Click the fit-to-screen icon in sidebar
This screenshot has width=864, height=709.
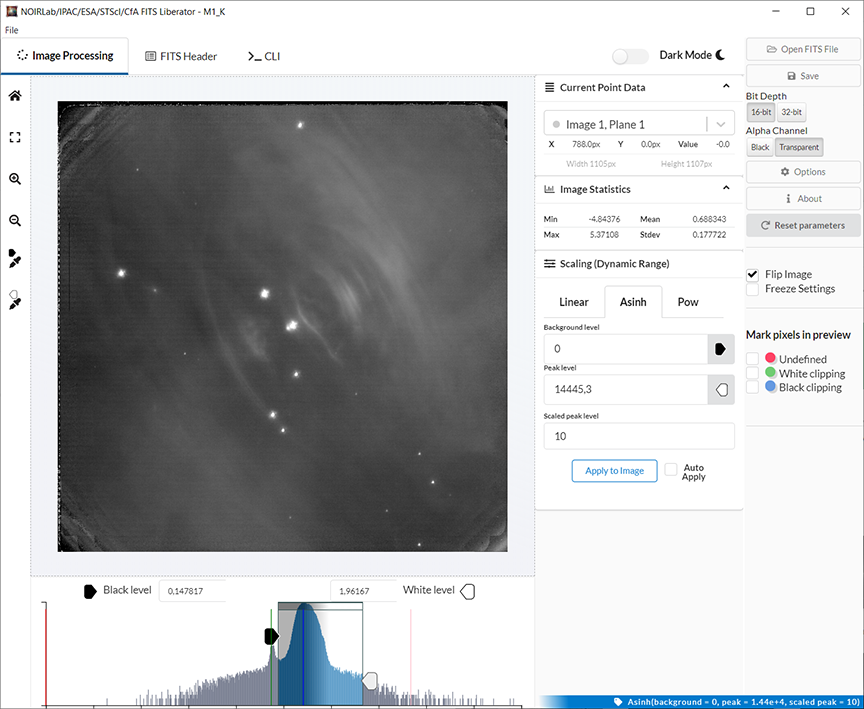15,138
